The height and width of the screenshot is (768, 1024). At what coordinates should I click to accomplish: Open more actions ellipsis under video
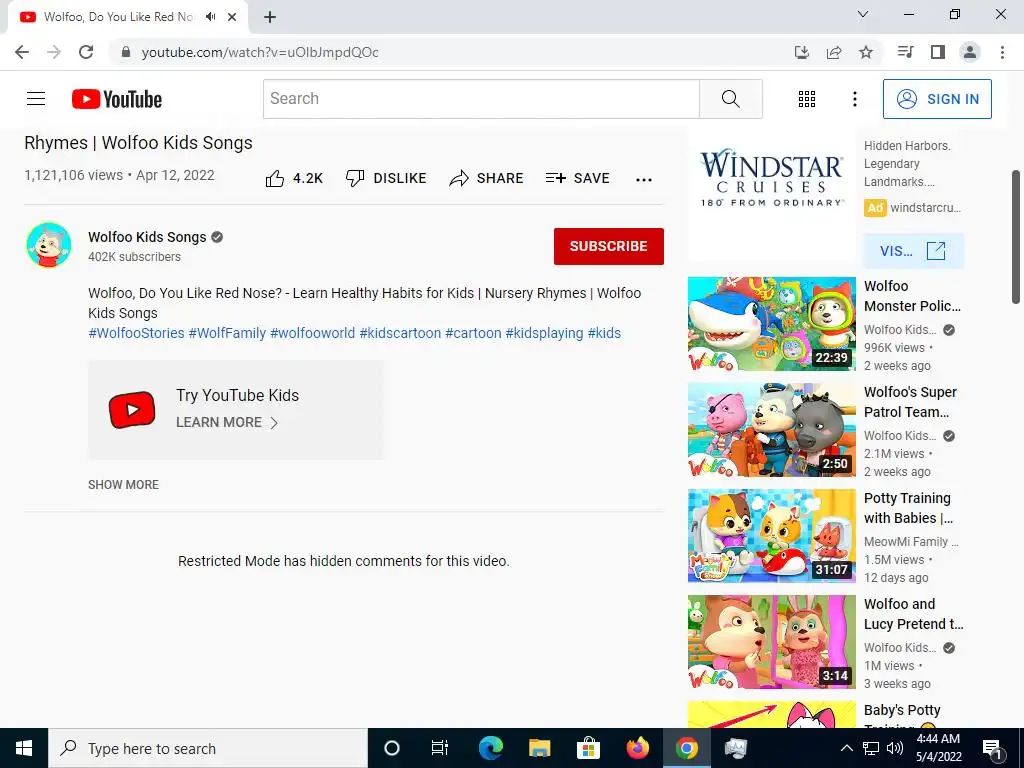[644, 180]
